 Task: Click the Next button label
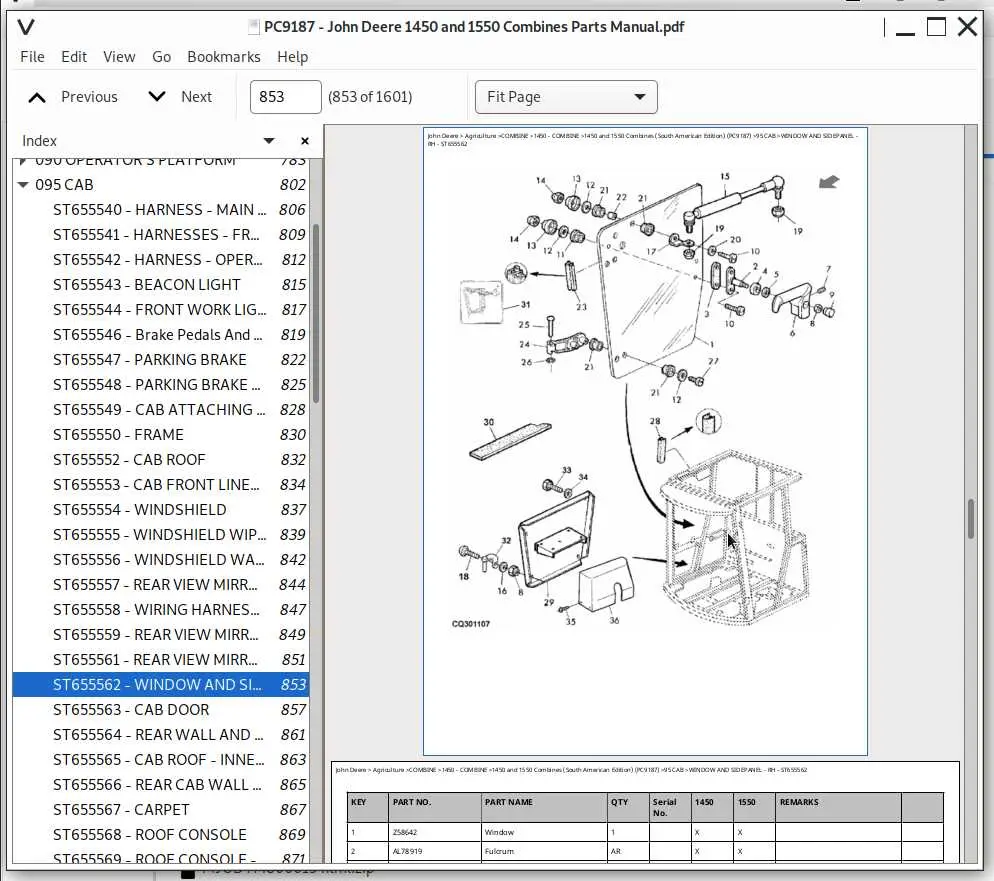pos(197,97)
